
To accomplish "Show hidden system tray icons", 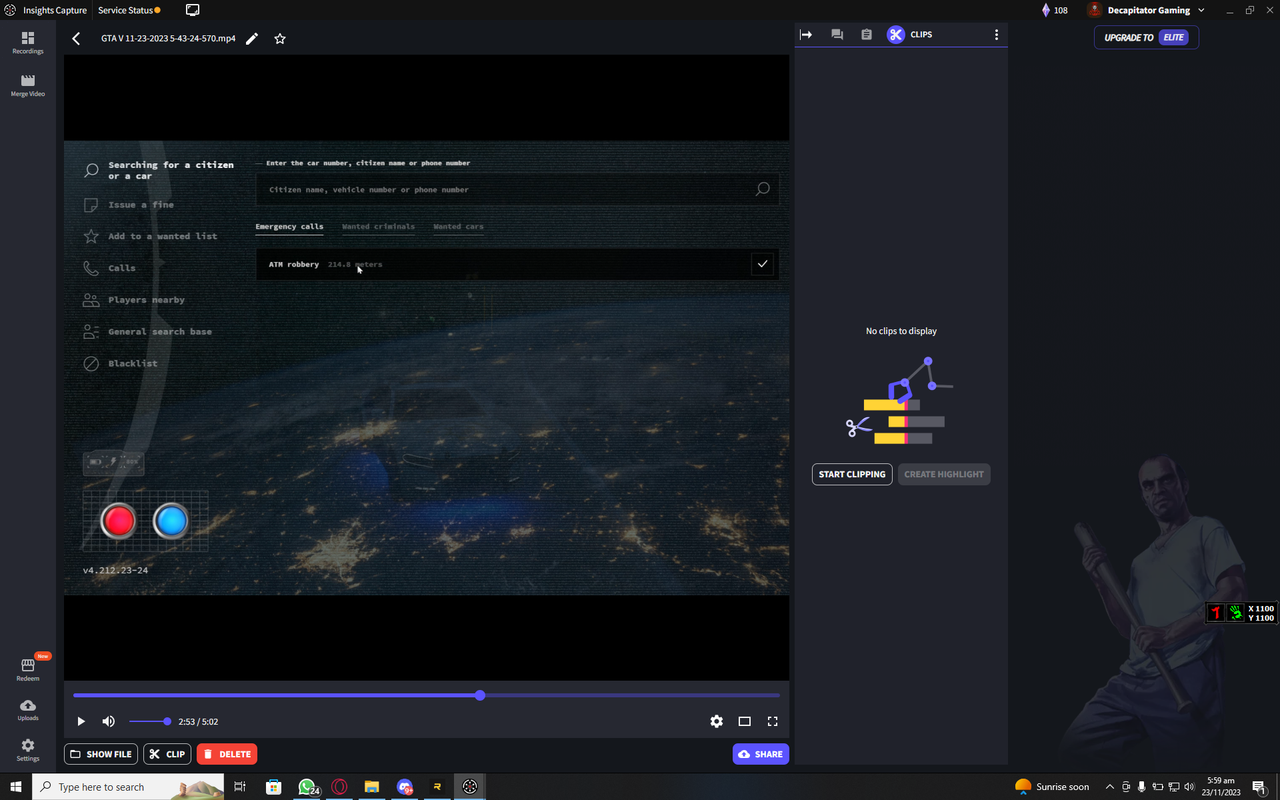I will [x=1110, y=787].
